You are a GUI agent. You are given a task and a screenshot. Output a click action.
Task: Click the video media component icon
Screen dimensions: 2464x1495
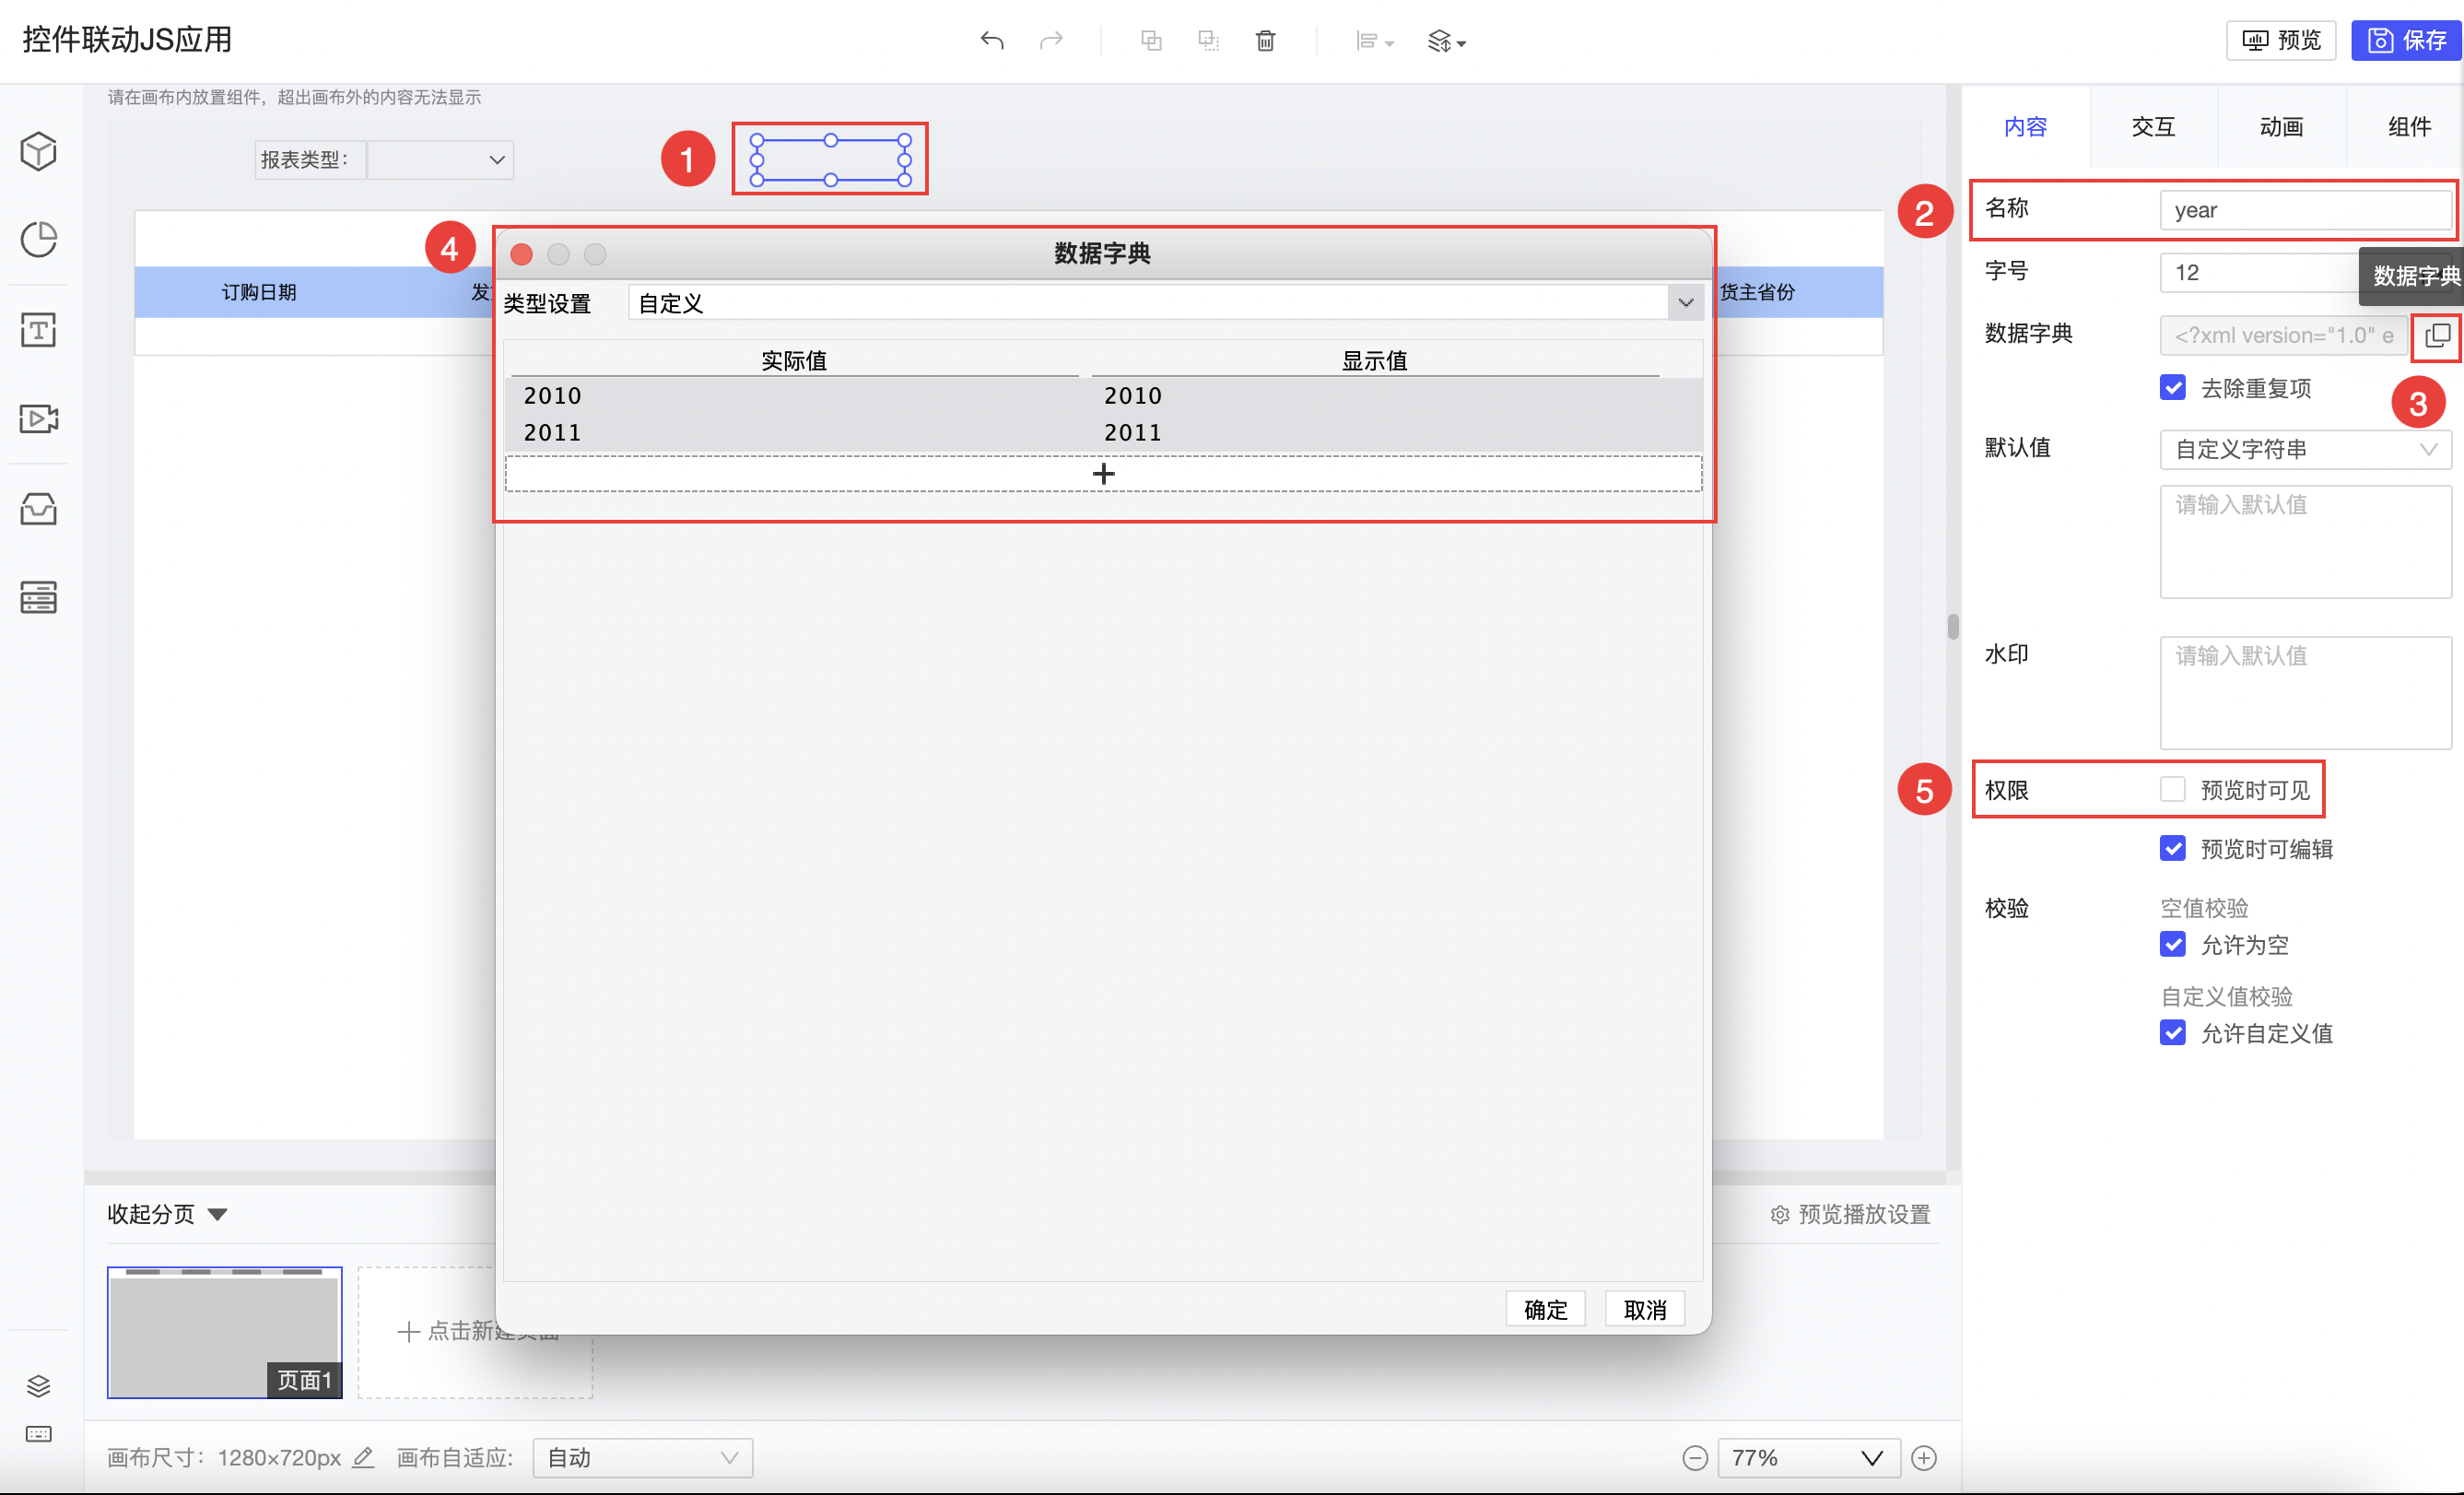click(38, 418)
